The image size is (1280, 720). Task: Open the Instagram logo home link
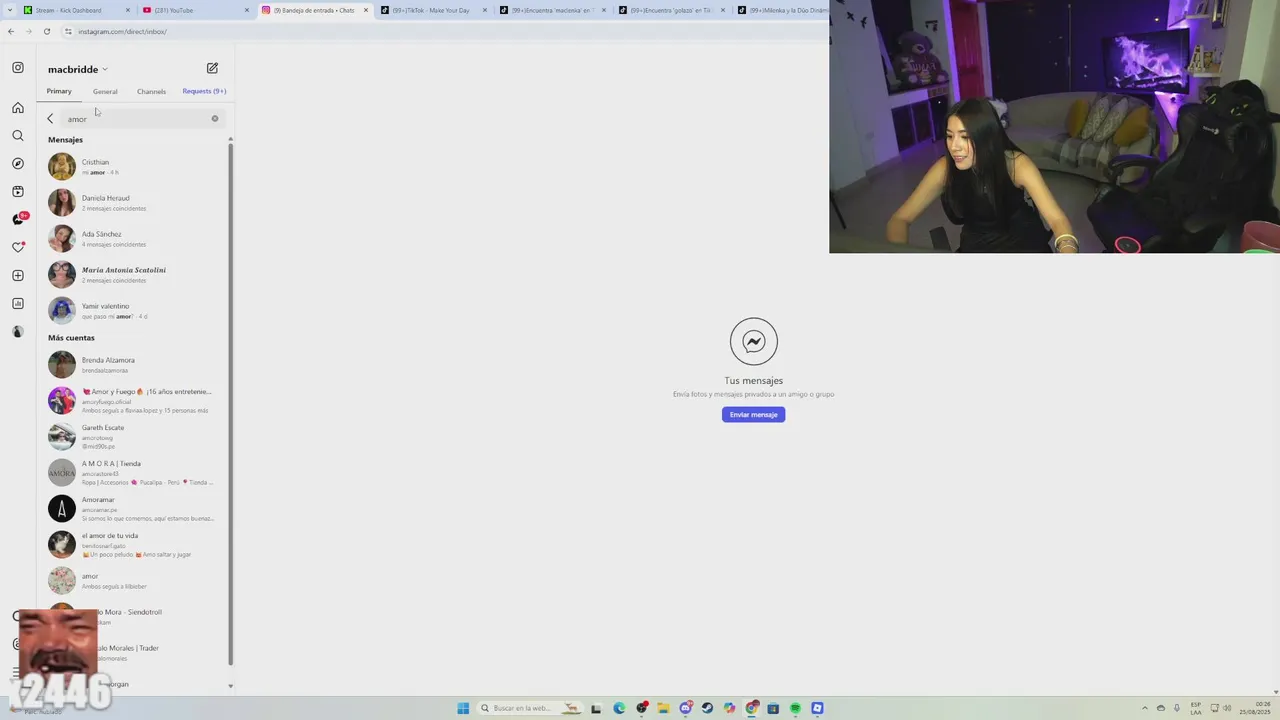18,67
